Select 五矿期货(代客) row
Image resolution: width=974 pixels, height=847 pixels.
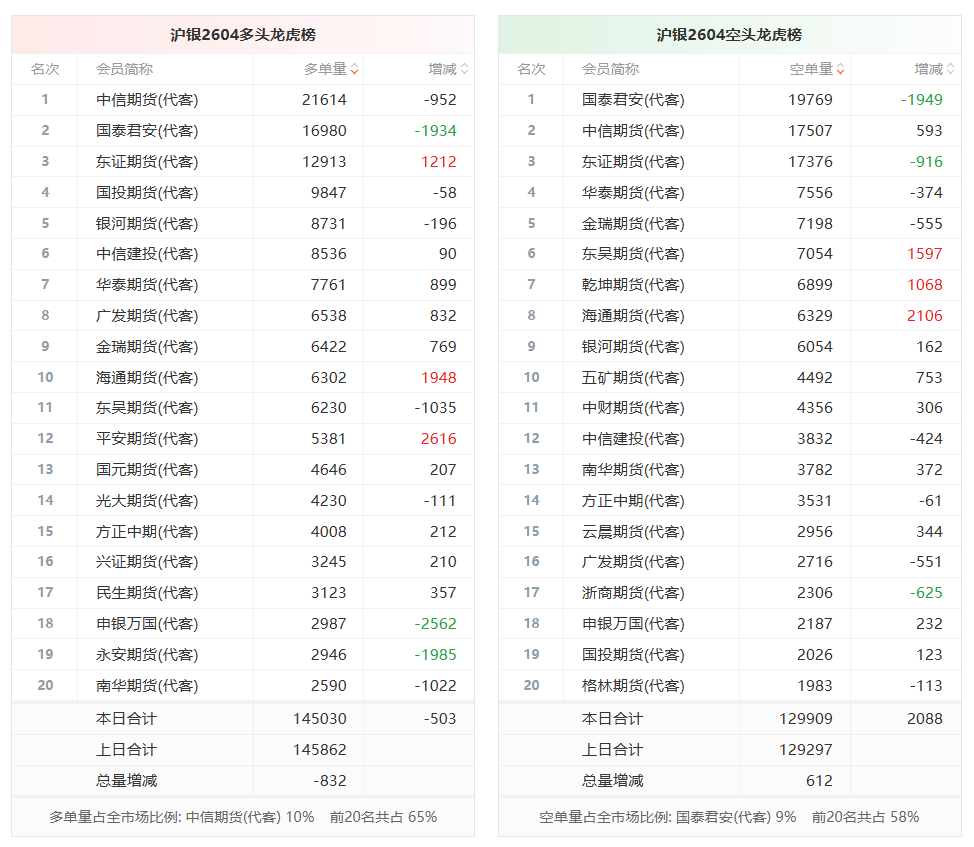[730, 378]
